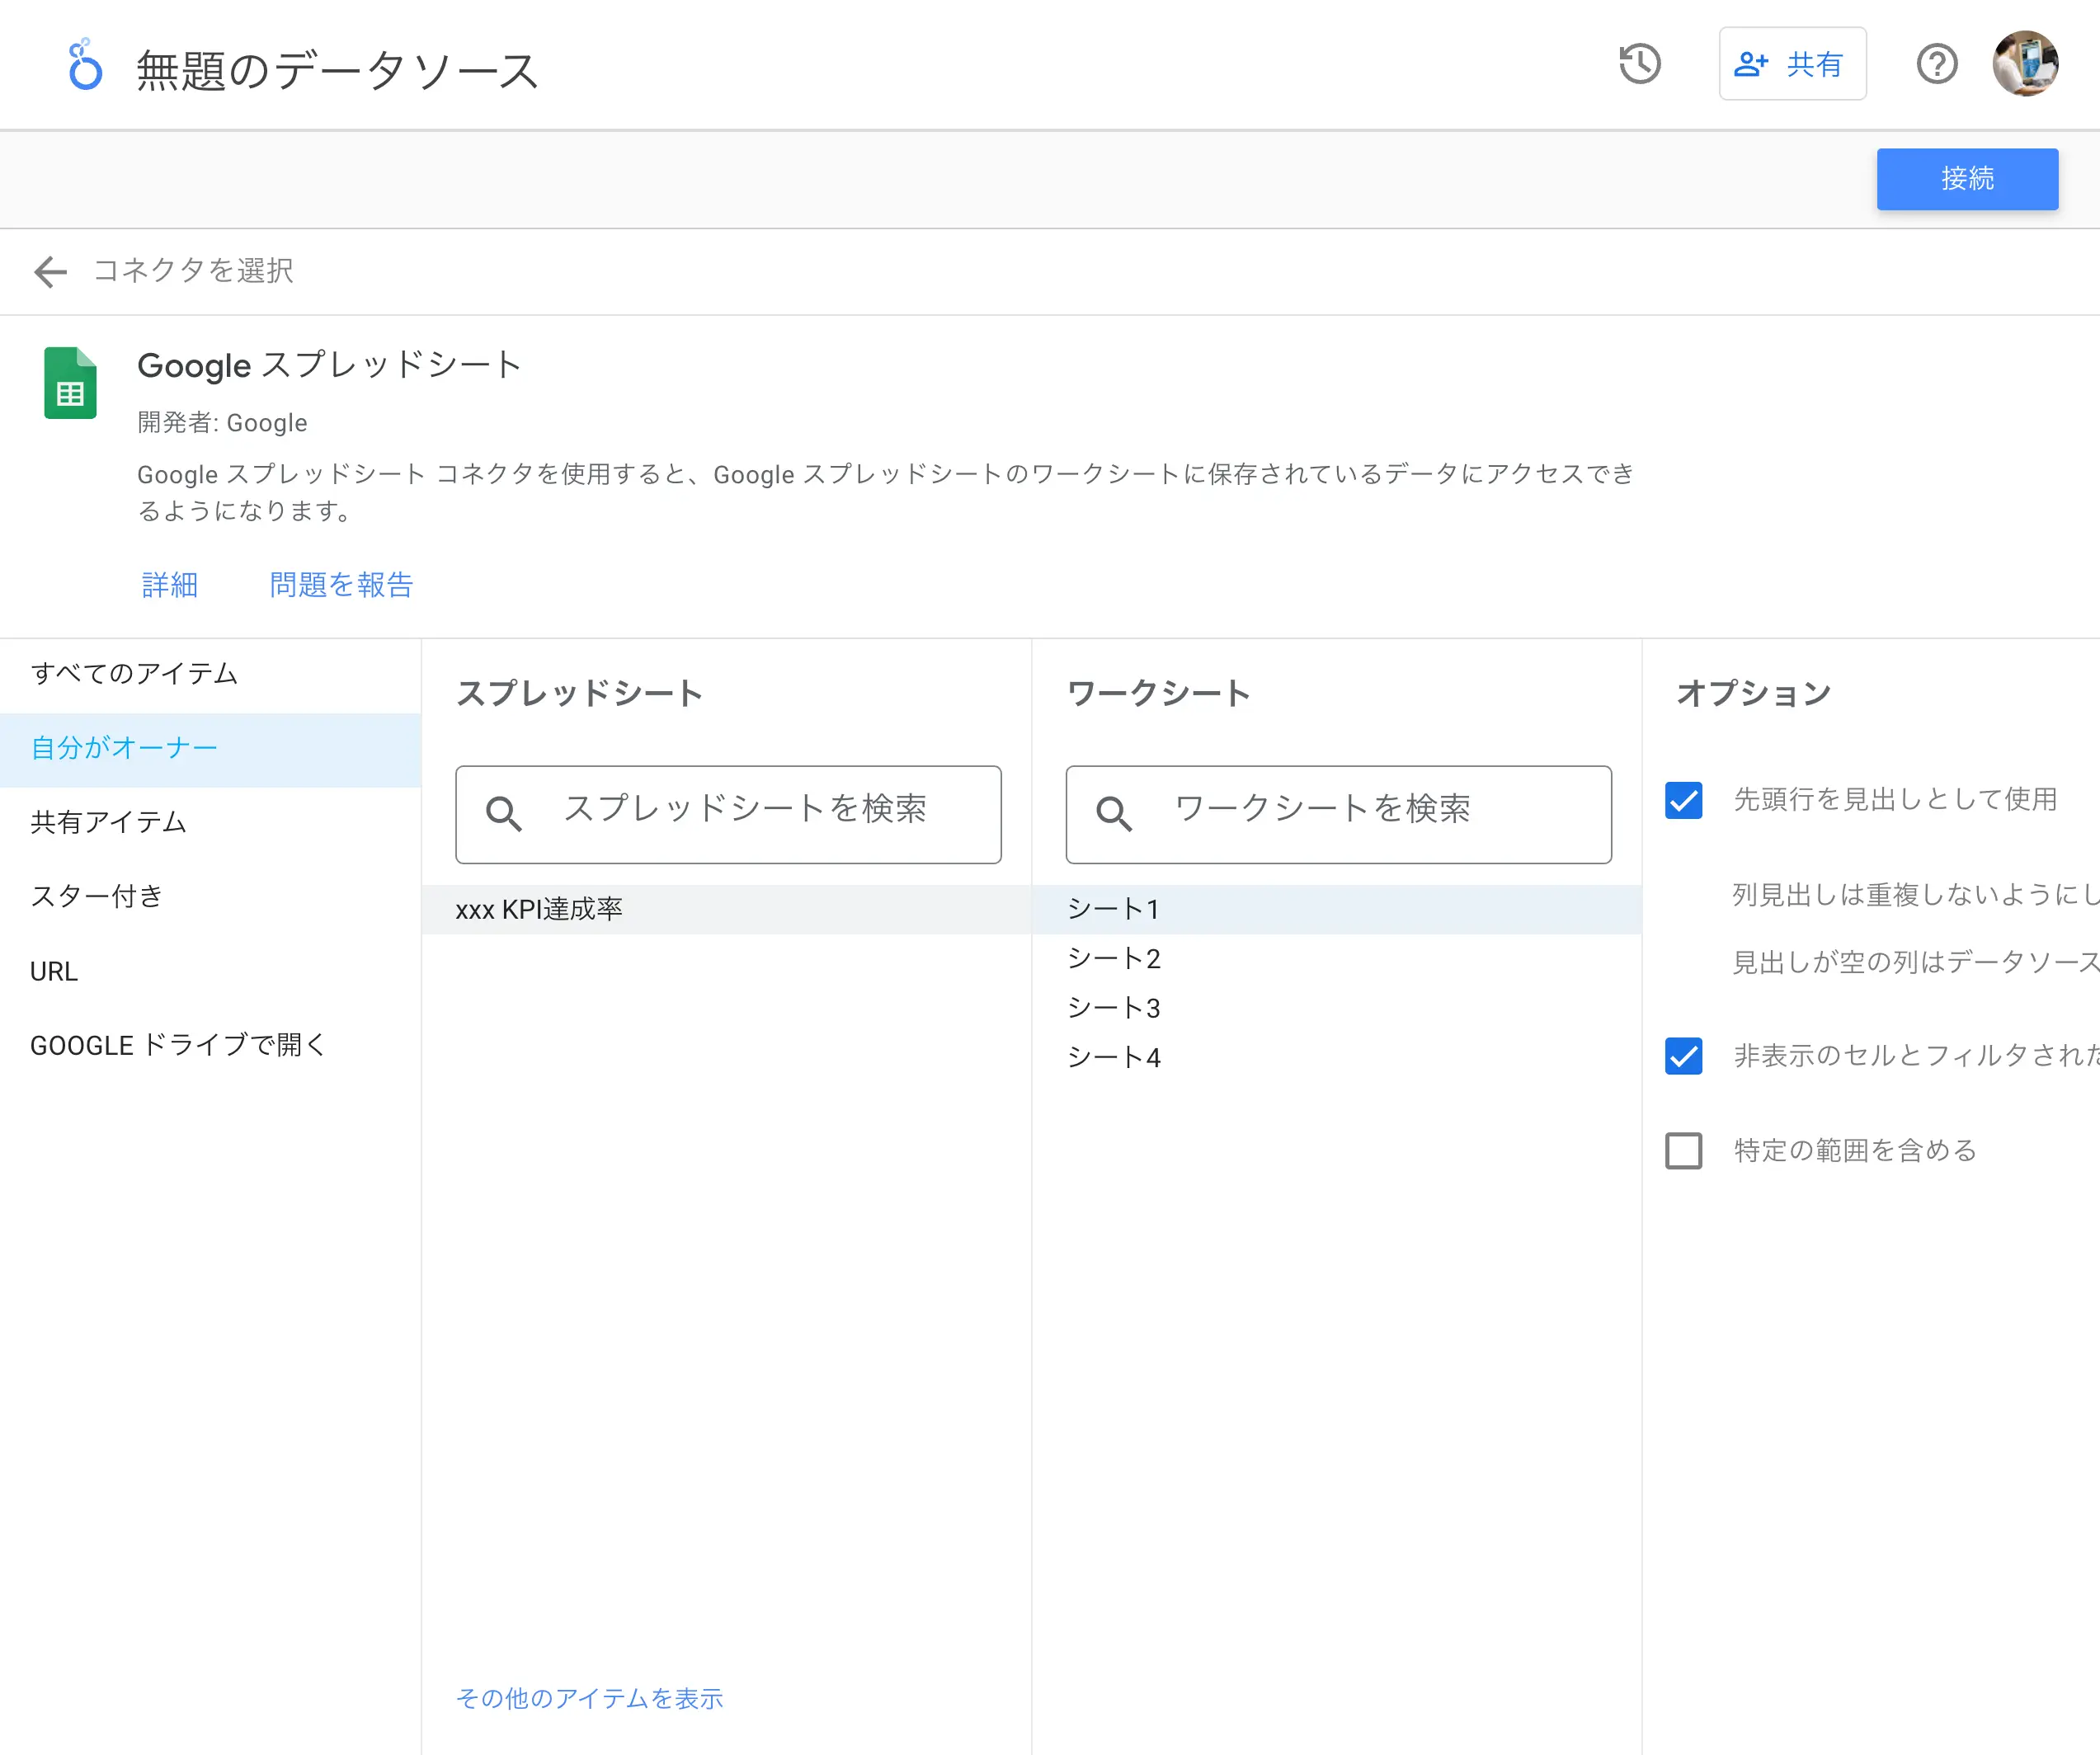The image size is (2100, 1755).
Task: Click the Google Sheets green connector icon
Action: (x=70, y=383)
